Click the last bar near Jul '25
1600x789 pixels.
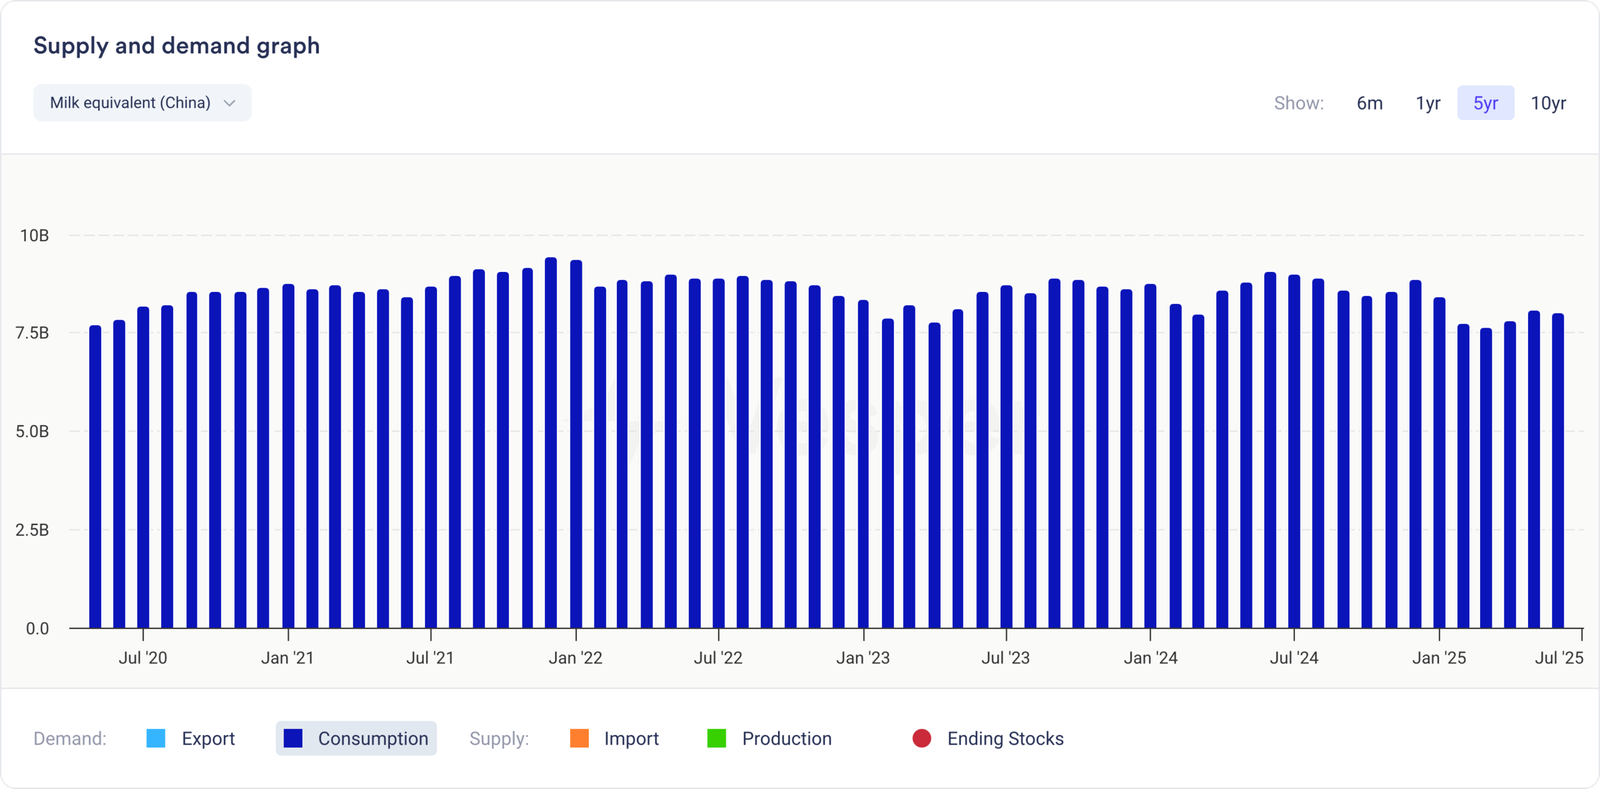[x=1558, y=471]
